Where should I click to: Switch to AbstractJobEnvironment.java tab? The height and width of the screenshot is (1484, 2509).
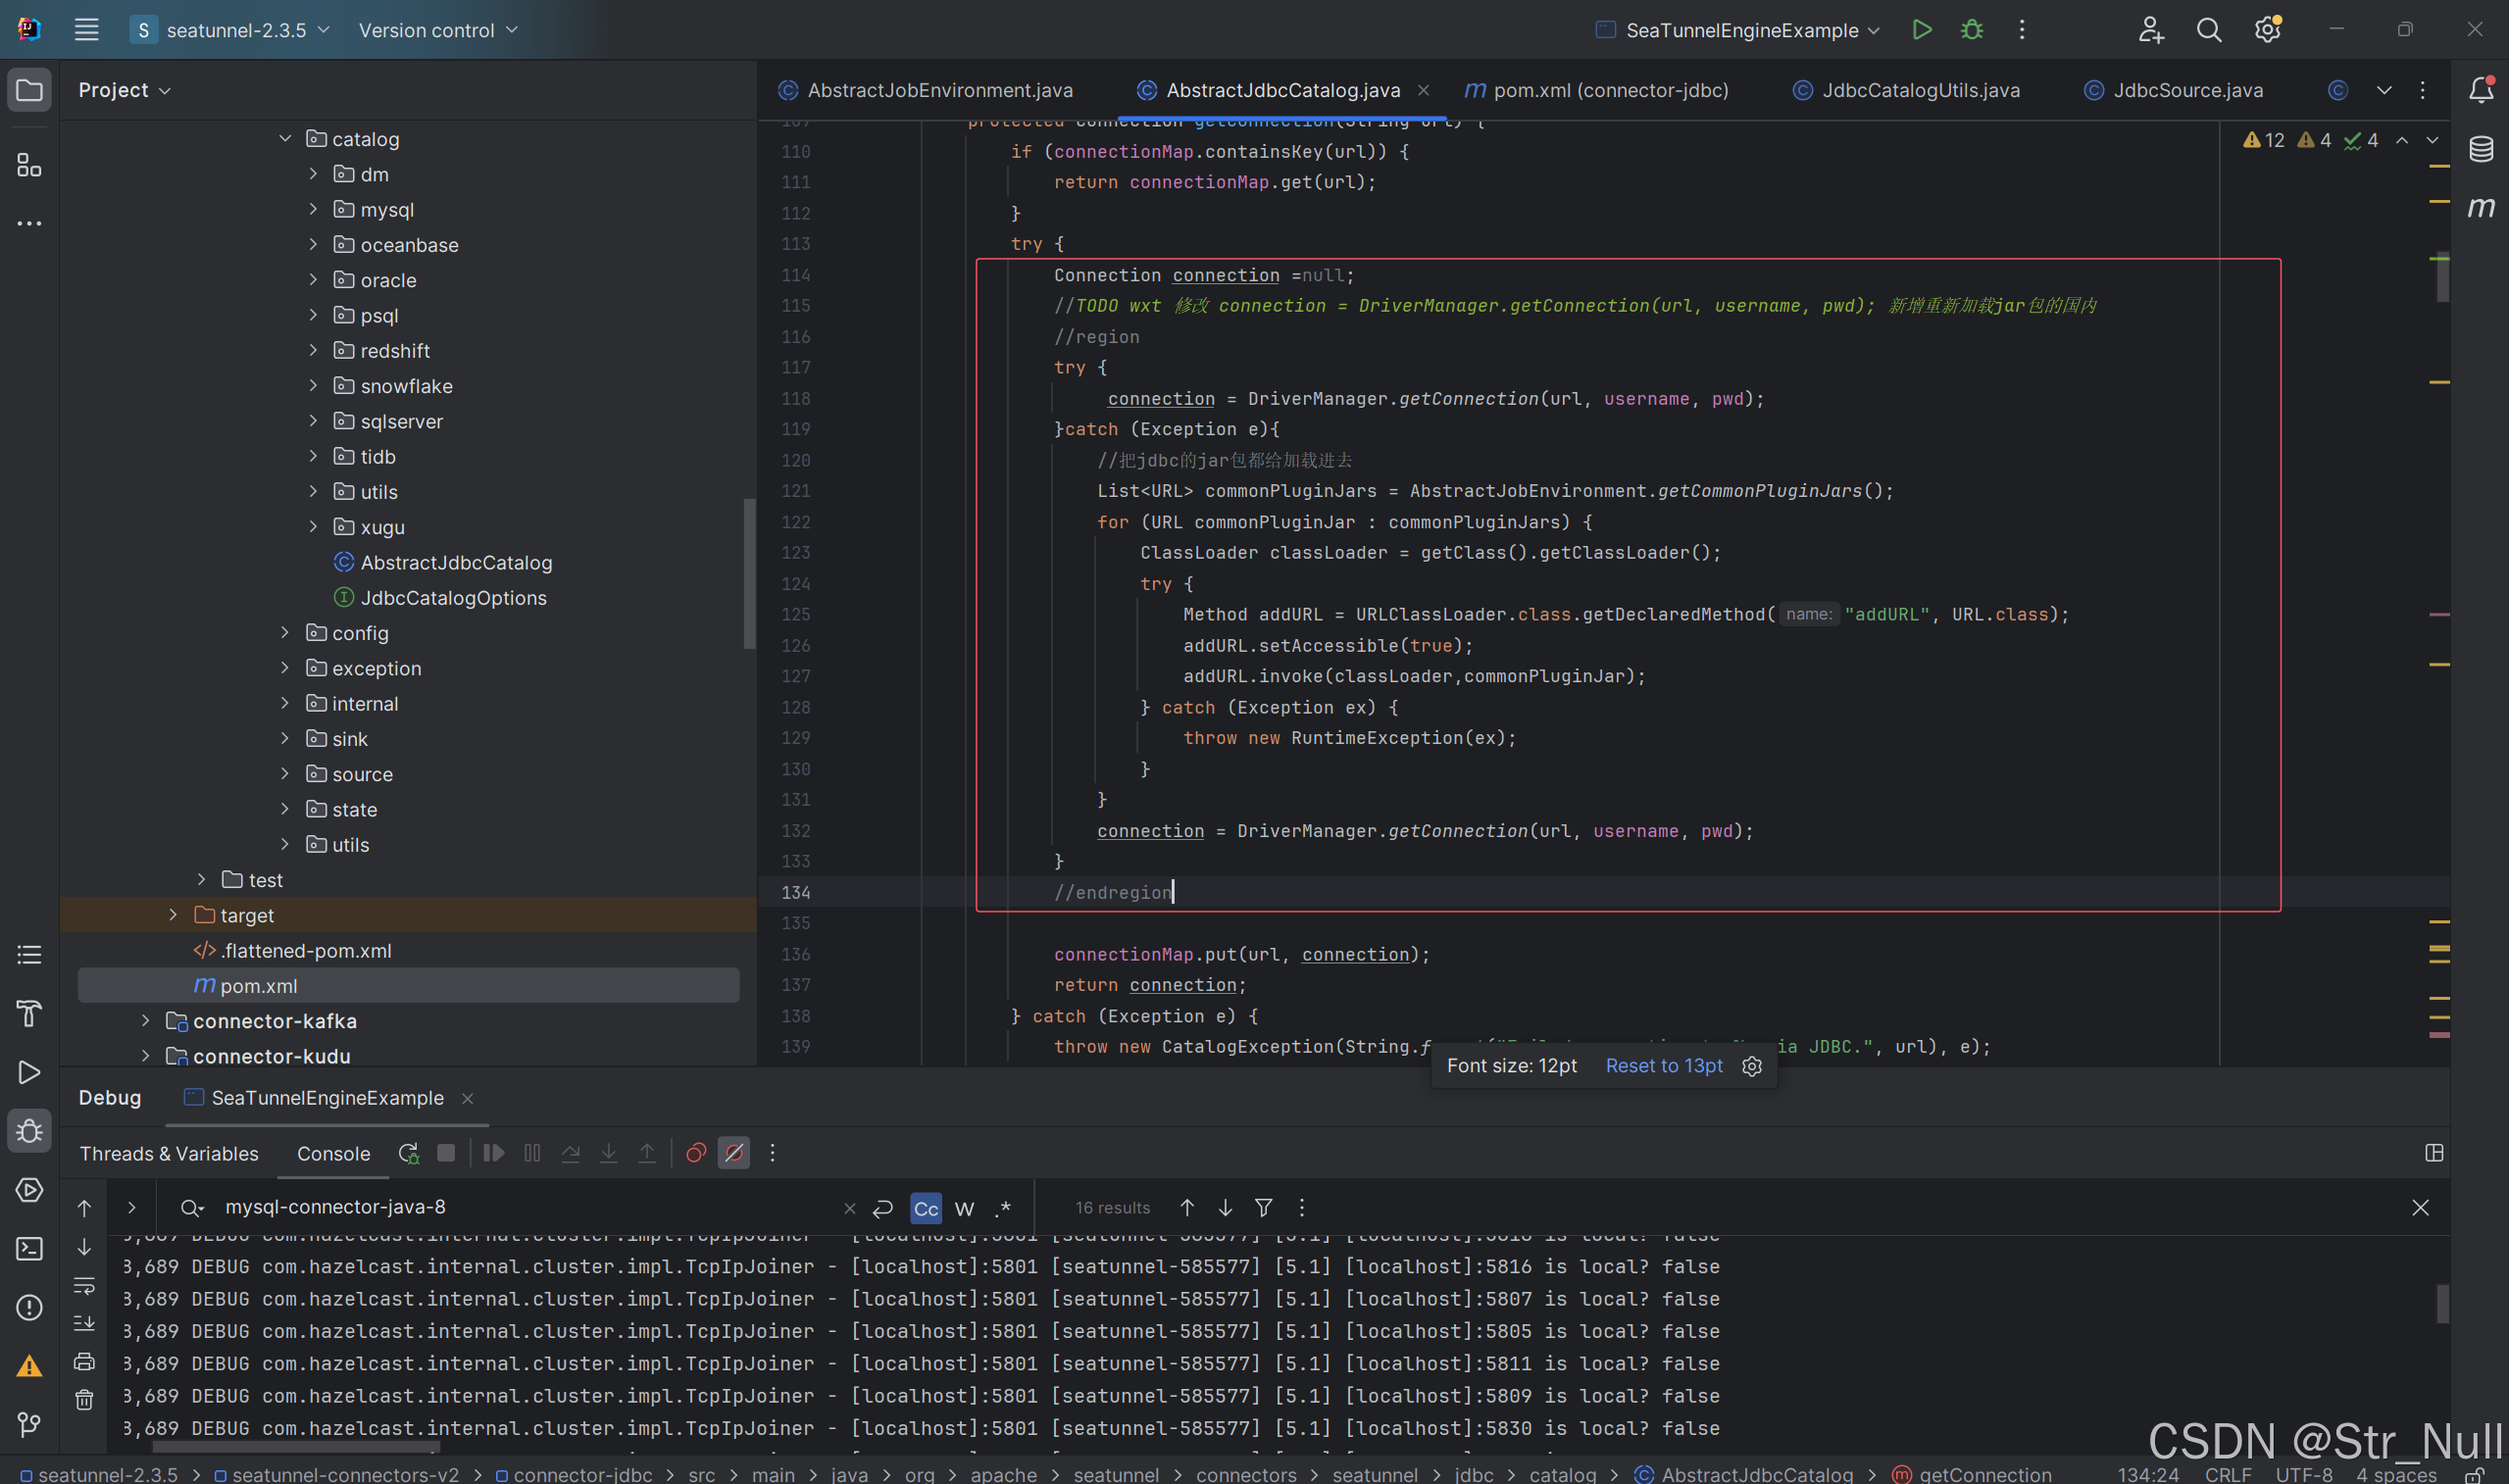(926, 90)
